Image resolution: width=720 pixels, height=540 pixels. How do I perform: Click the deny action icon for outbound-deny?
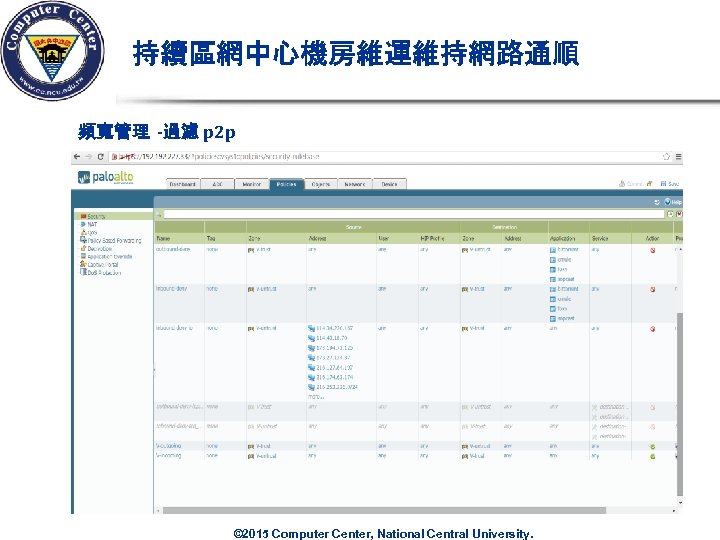(x=652, y=250)
